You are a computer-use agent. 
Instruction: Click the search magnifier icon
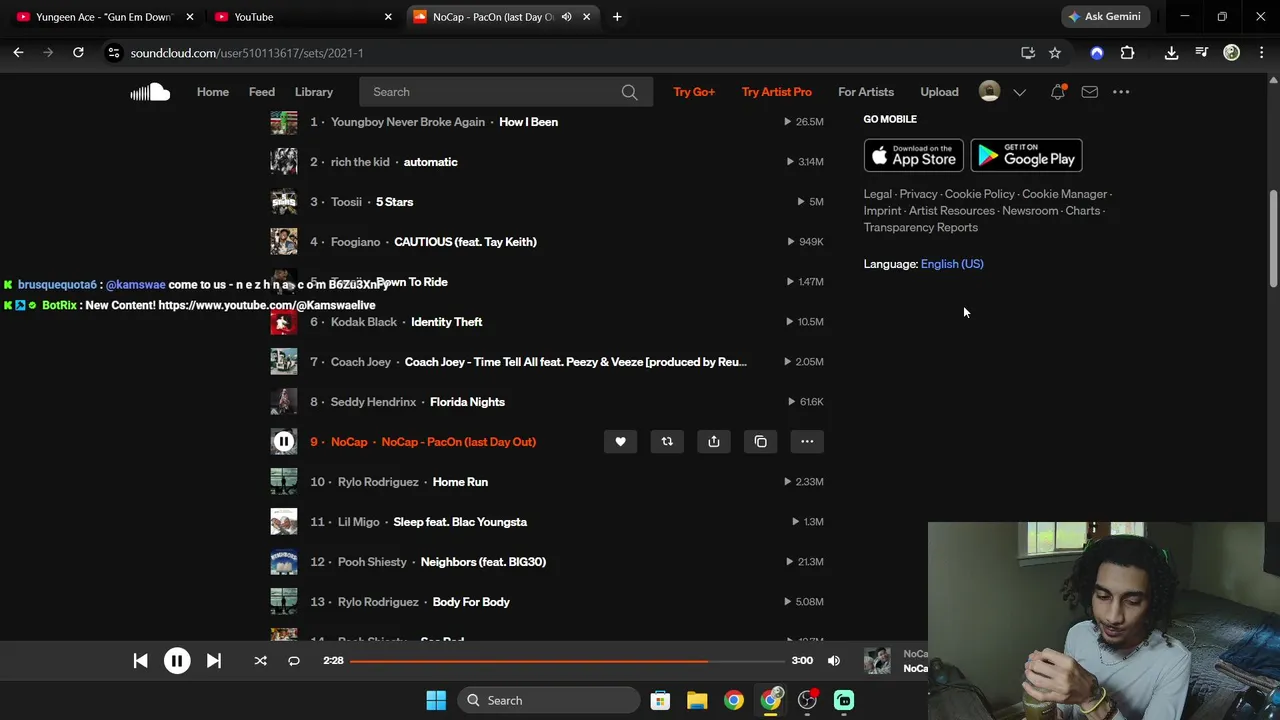(x=629, y=92)
